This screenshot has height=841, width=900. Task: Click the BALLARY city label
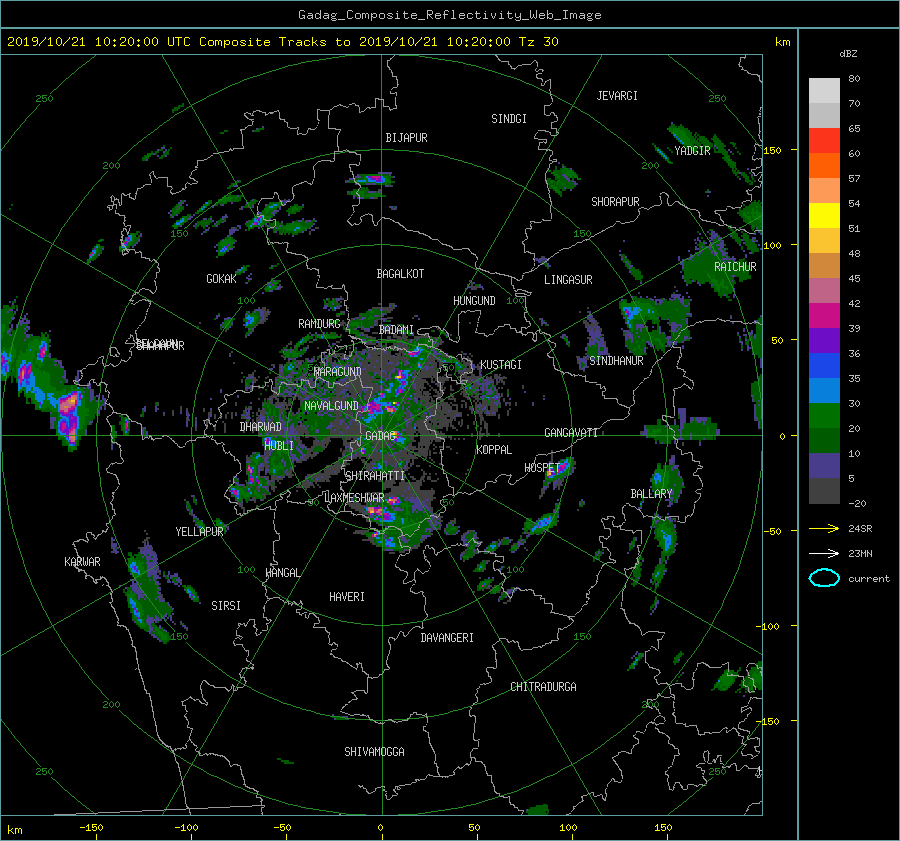651,494
